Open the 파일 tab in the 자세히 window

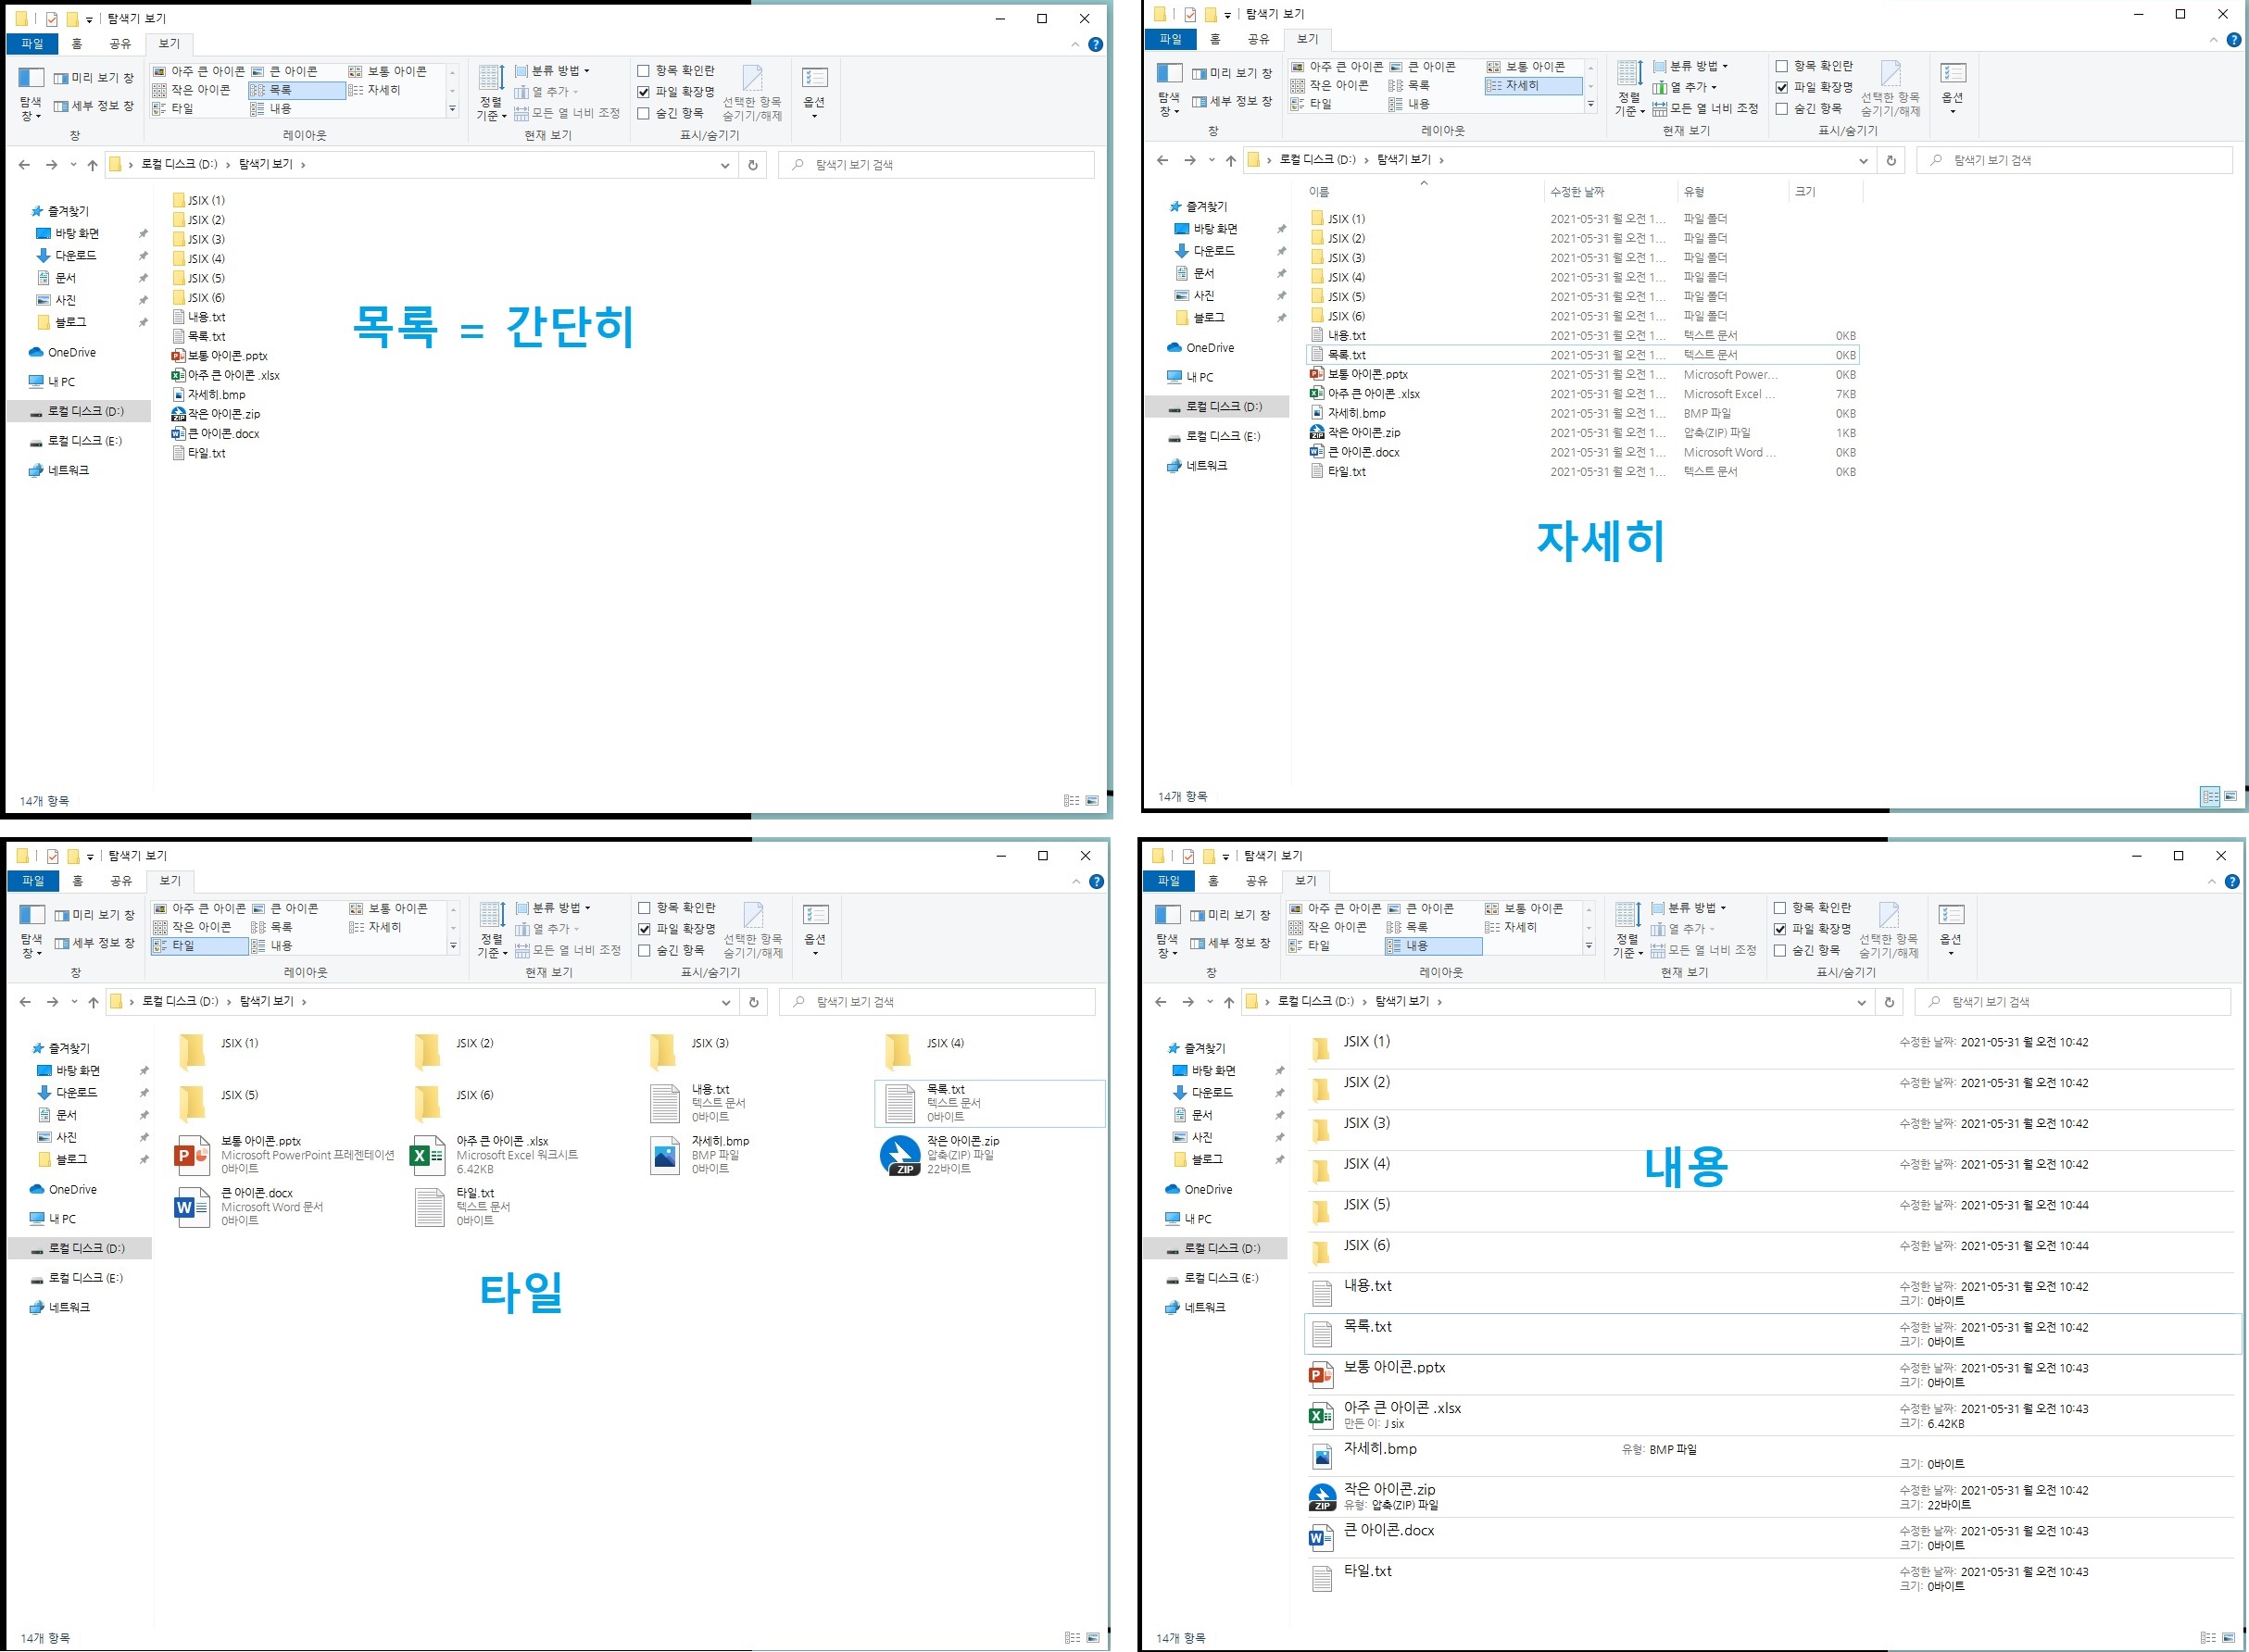(x=1169, y=39)
